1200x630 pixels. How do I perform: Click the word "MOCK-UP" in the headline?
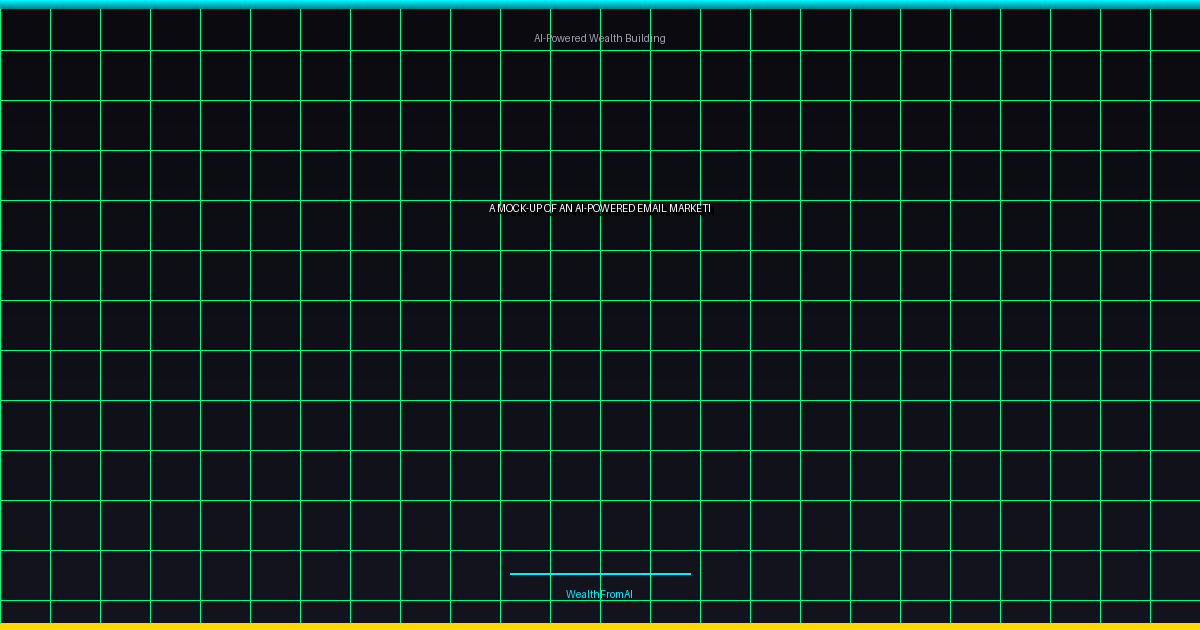(x=520, y=208)
